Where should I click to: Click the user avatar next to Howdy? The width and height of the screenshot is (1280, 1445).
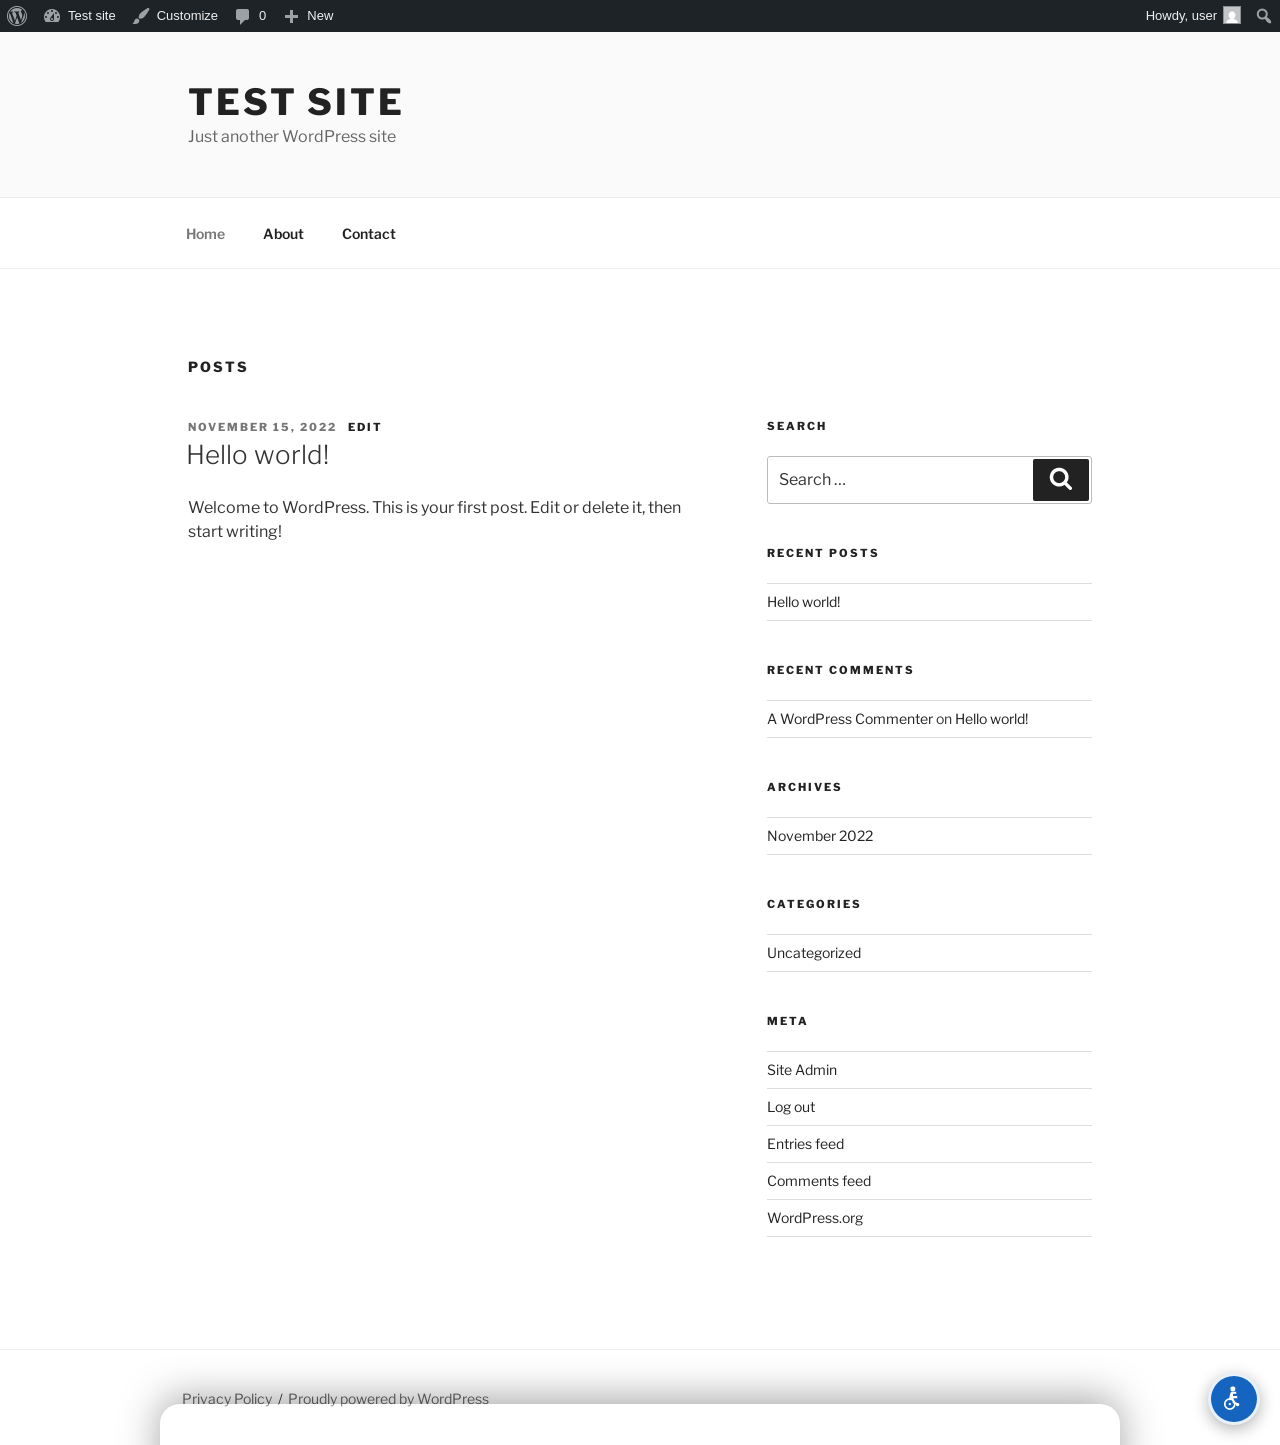coord(1232,16)
